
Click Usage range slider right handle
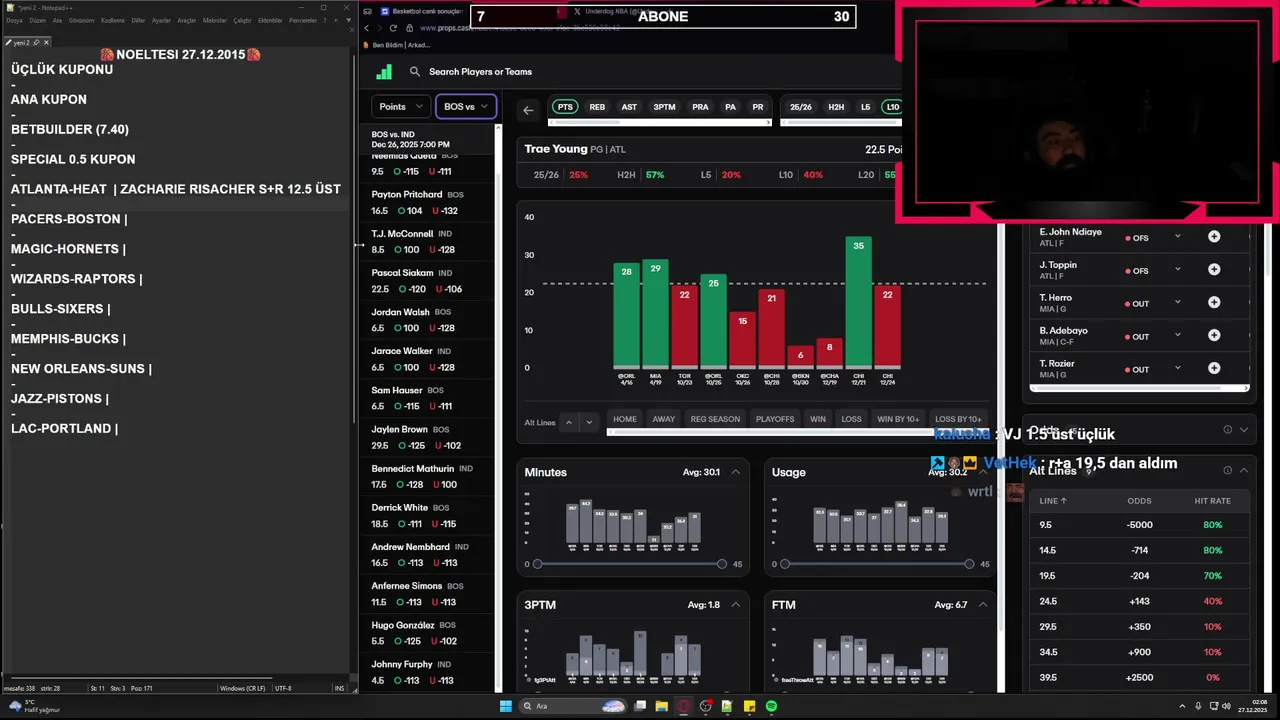[969, 564]
